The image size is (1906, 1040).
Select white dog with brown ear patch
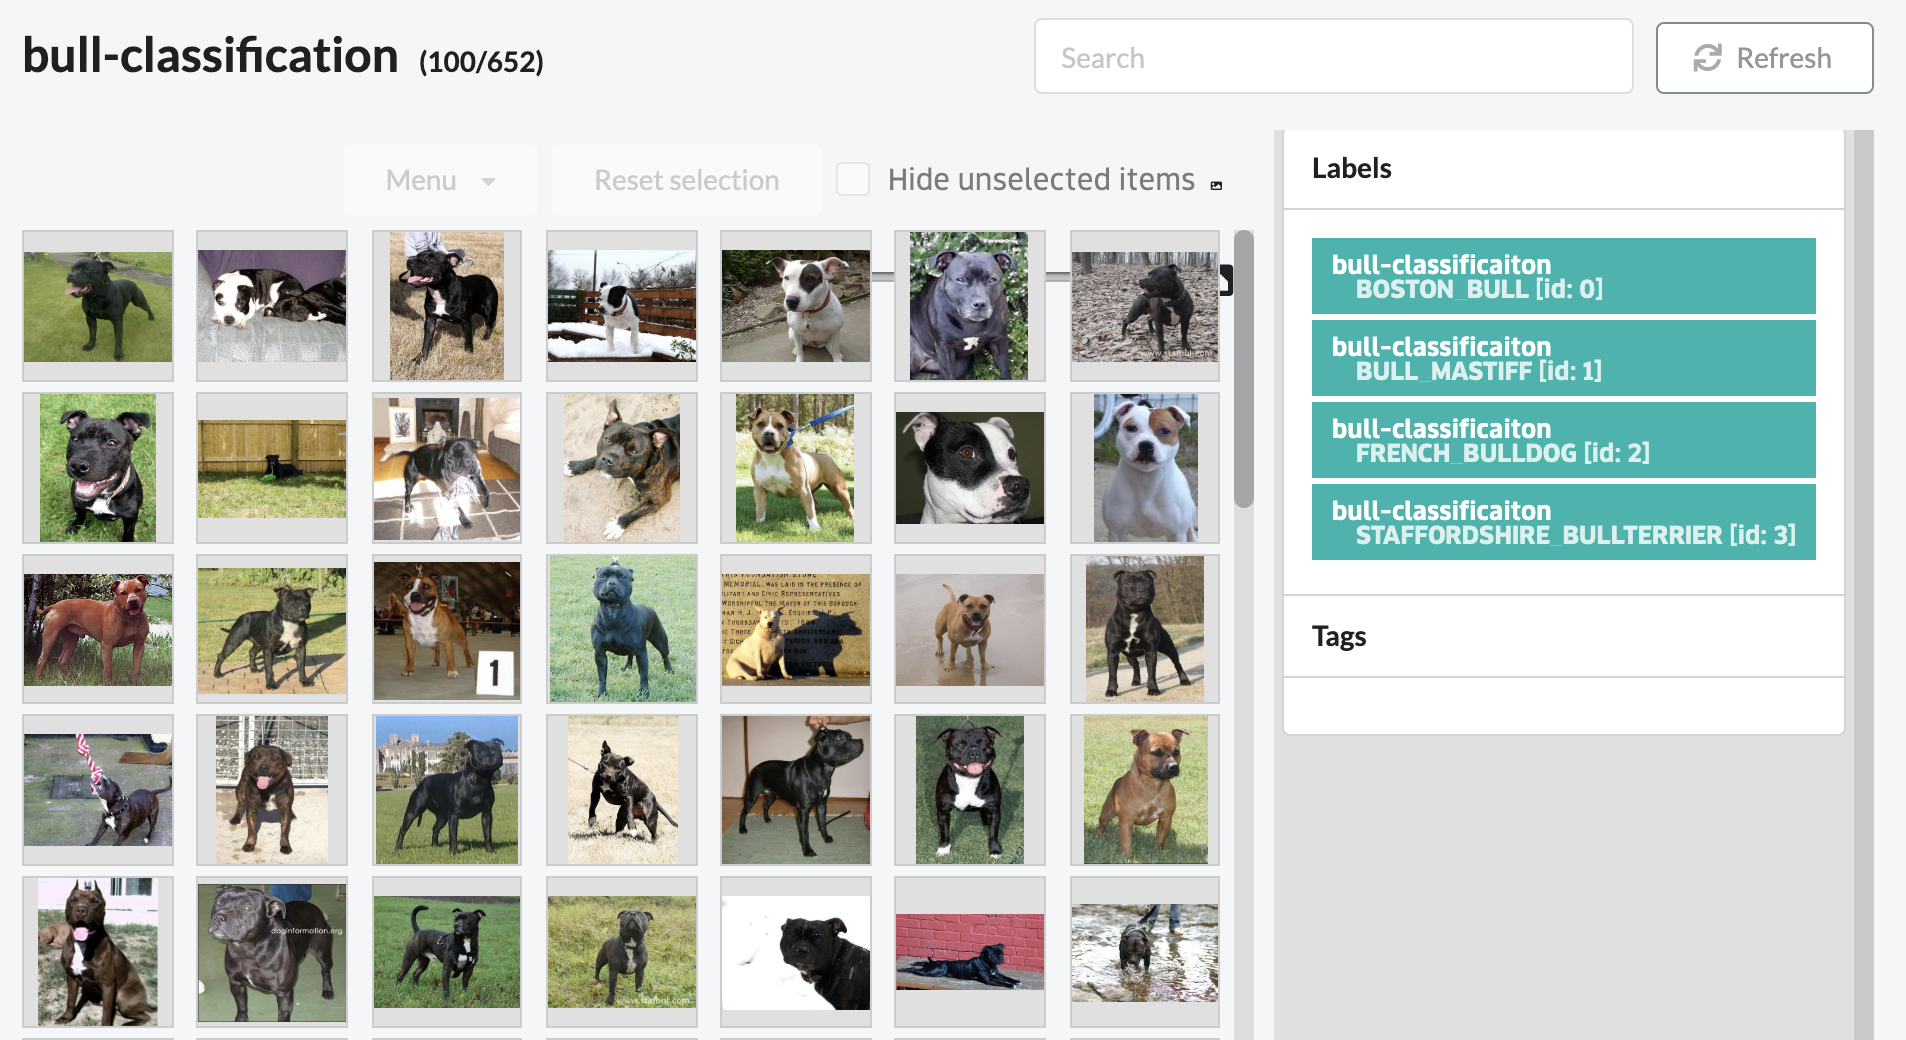pos(1145,468)
